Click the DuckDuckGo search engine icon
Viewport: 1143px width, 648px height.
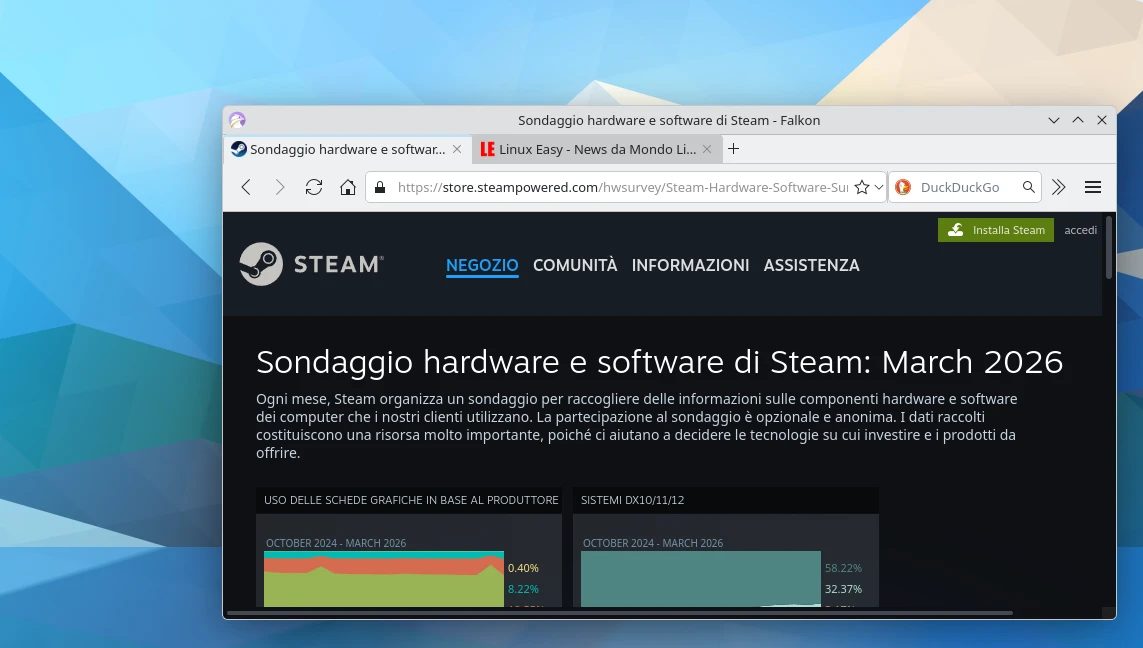click(x=902, y=187)
